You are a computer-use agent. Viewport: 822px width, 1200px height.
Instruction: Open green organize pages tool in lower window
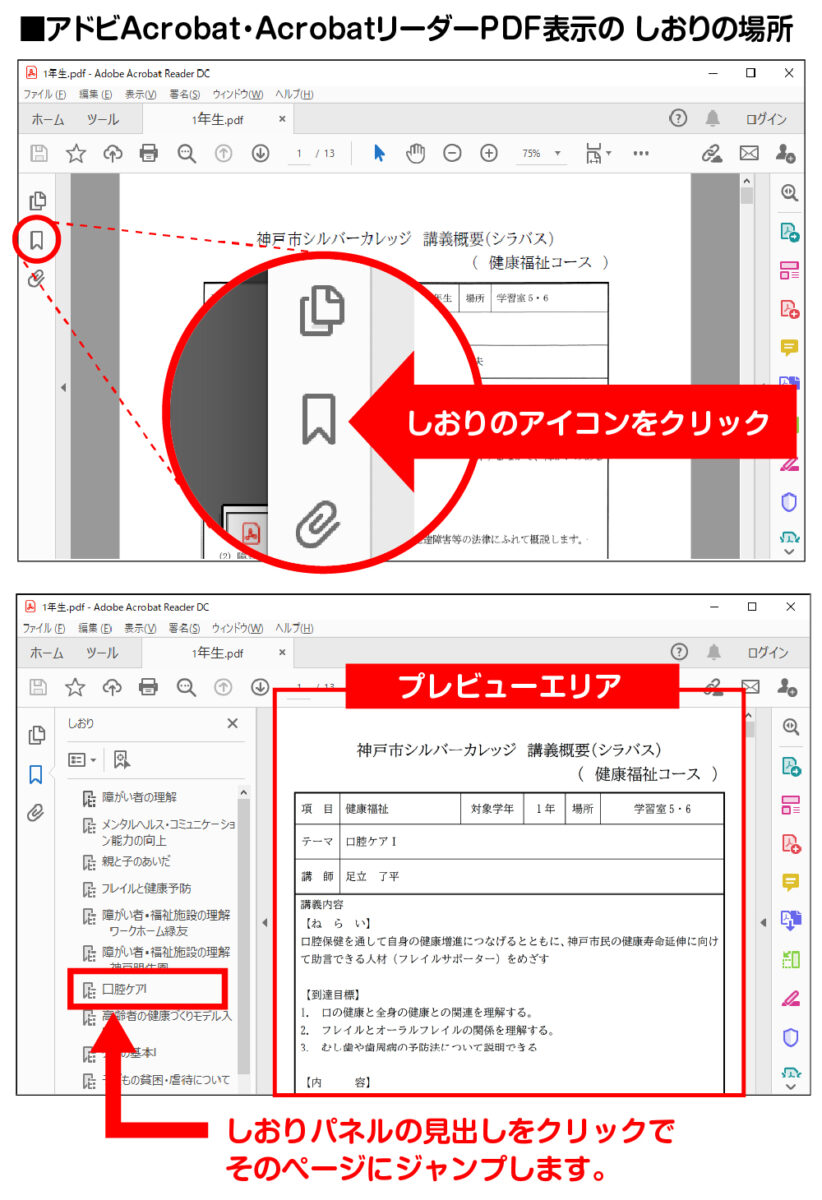pos(790,959)
